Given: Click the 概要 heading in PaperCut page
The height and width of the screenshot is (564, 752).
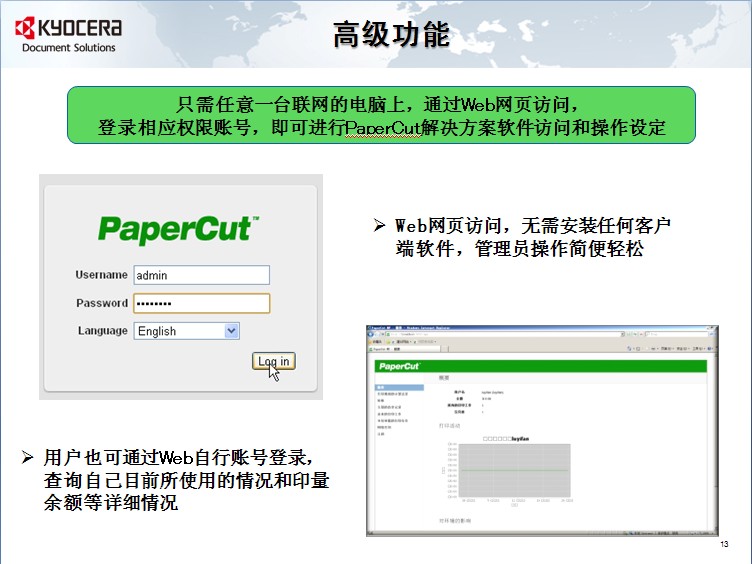Looking at the screenshot, I should [444, 379].
